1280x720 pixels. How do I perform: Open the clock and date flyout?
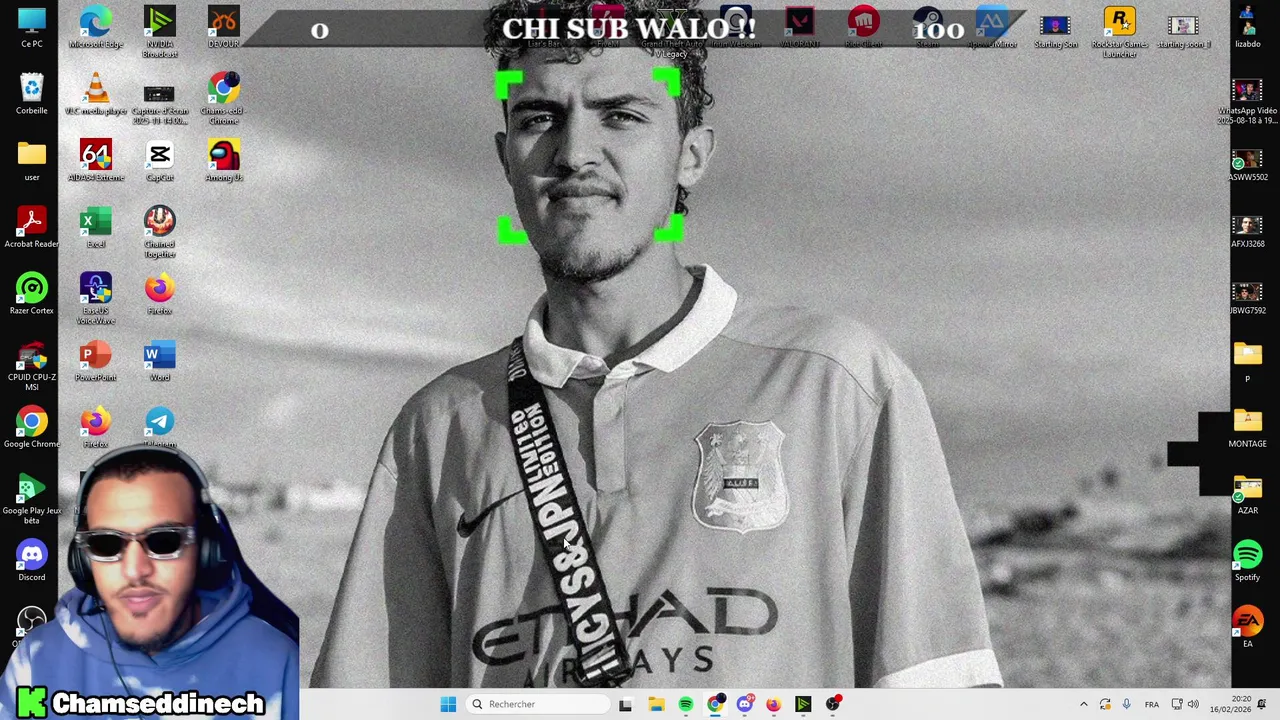[x=1230, y=704]
